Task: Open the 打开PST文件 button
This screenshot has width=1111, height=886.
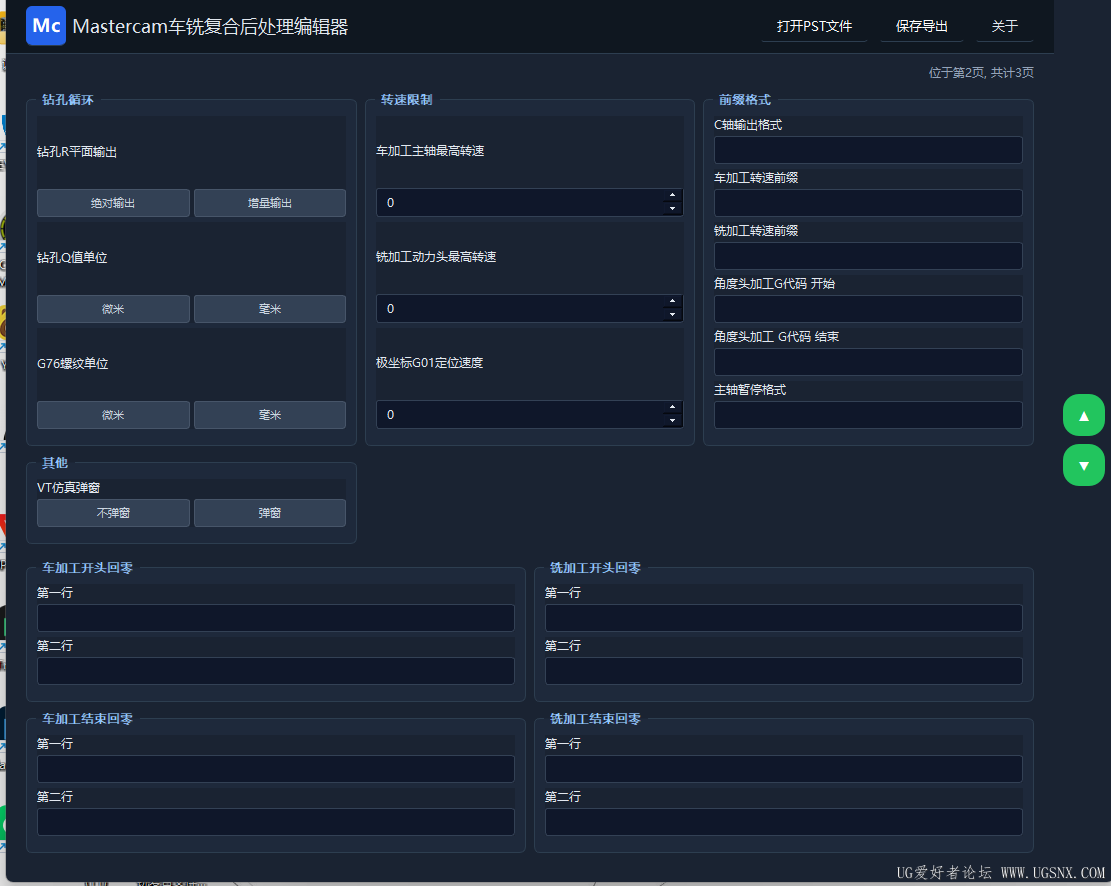Action: 814,26
